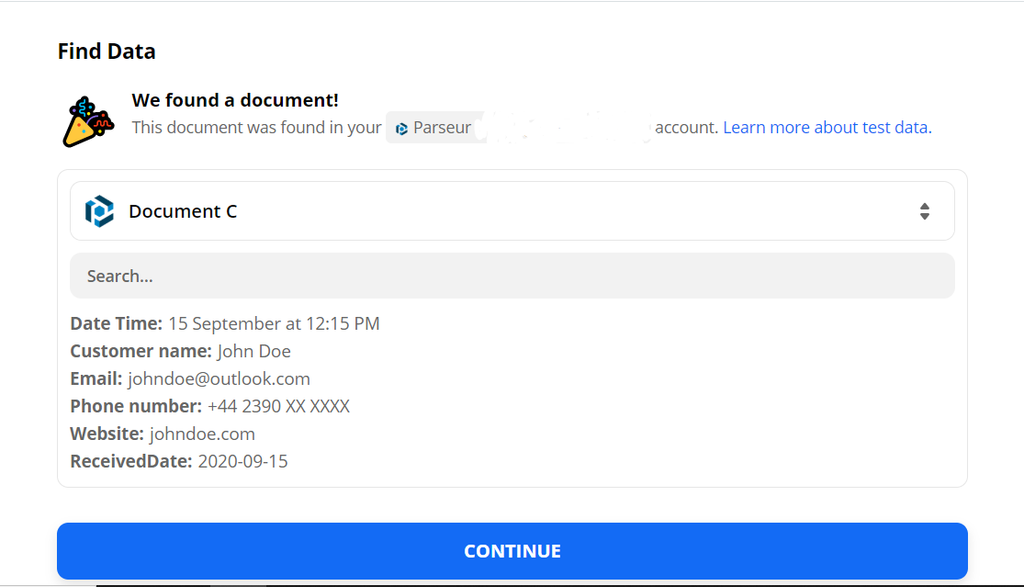Image resolution: width=1024 pixels, height=587 pixels.
Task: Click the small Parseur mark inside the gray badge
Action: (x=402, y=127)
